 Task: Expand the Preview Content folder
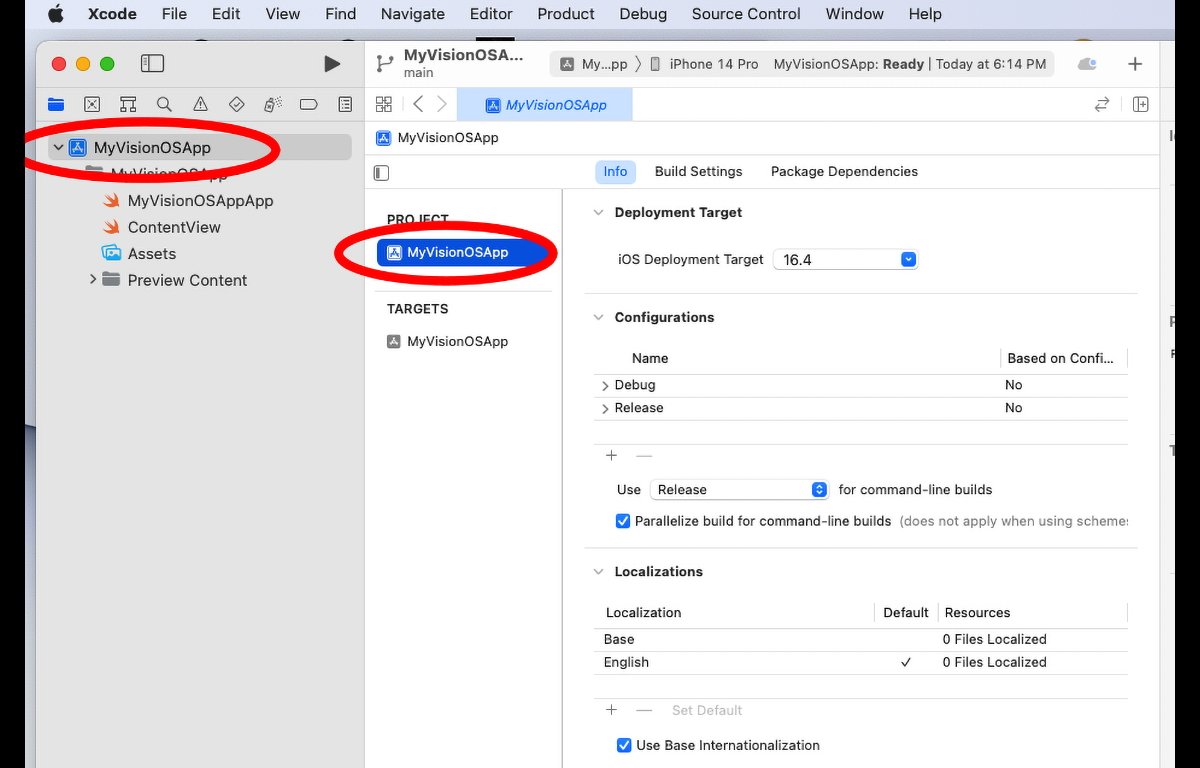93,280
